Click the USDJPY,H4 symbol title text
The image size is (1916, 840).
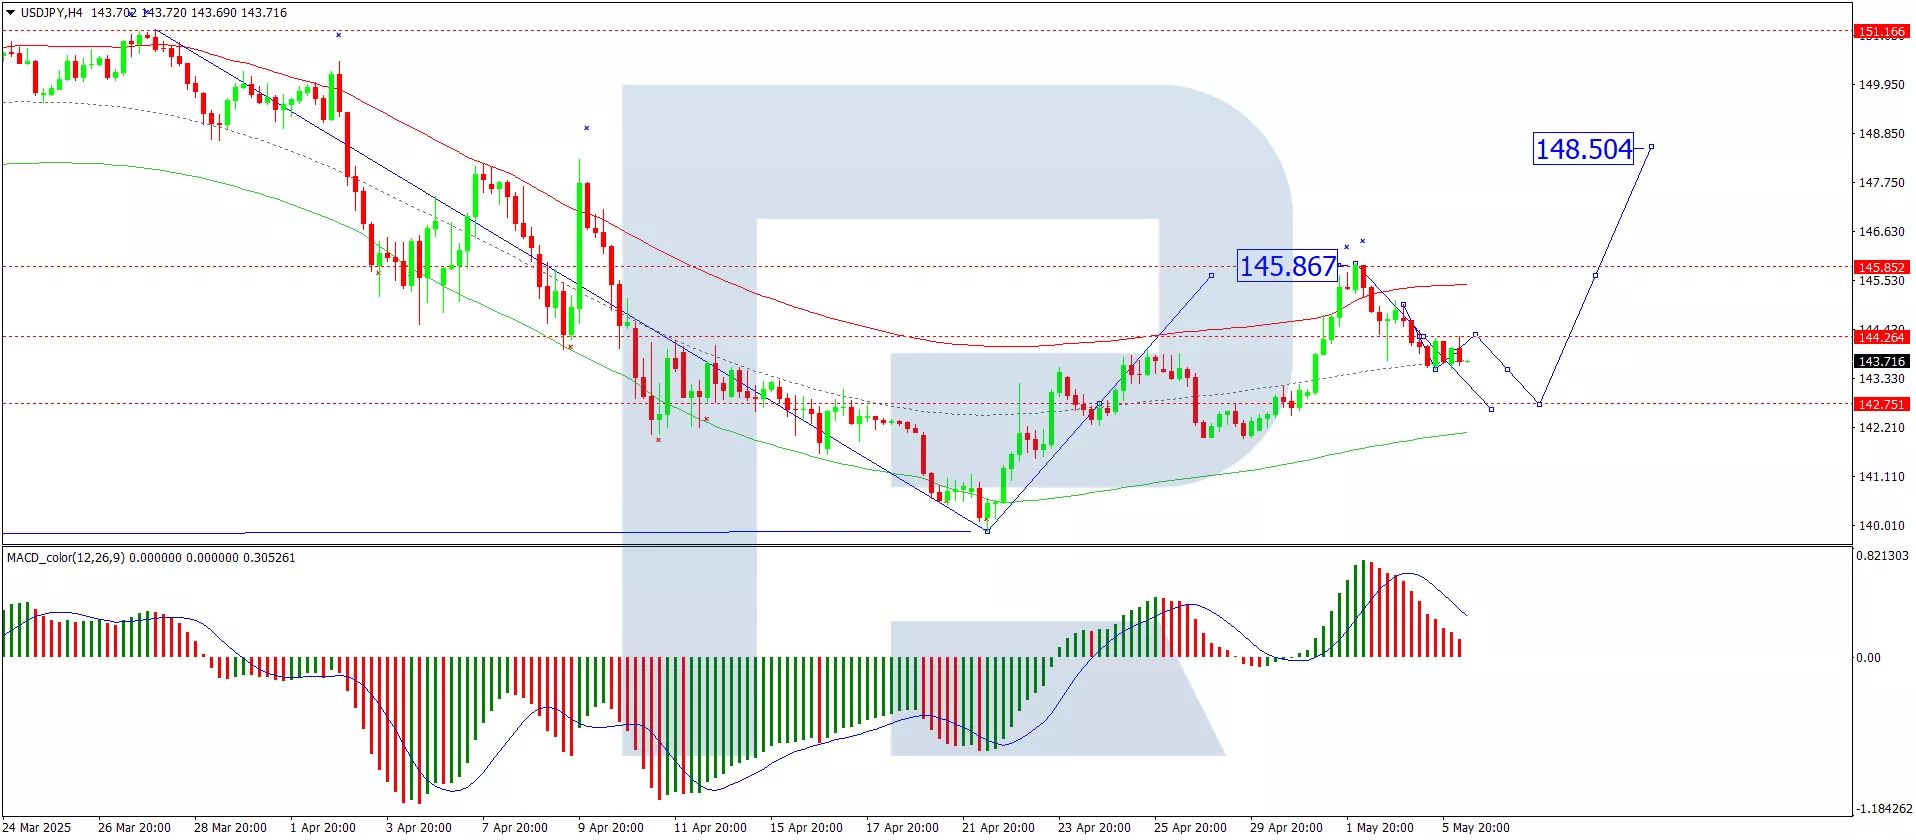[52, 13]
